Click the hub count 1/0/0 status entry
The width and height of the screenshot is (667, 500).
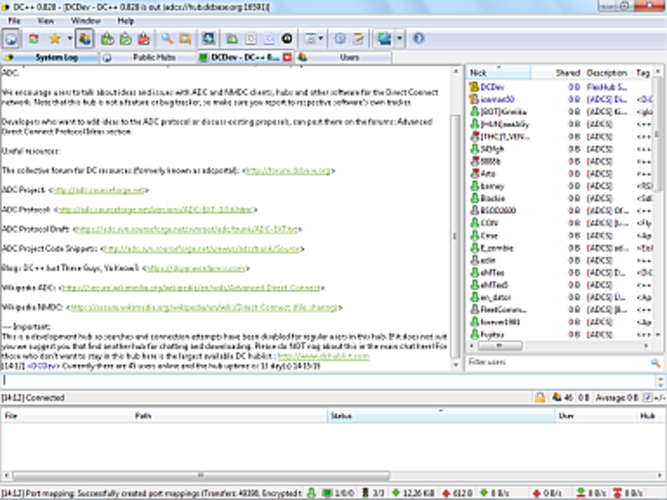(339, 493)
